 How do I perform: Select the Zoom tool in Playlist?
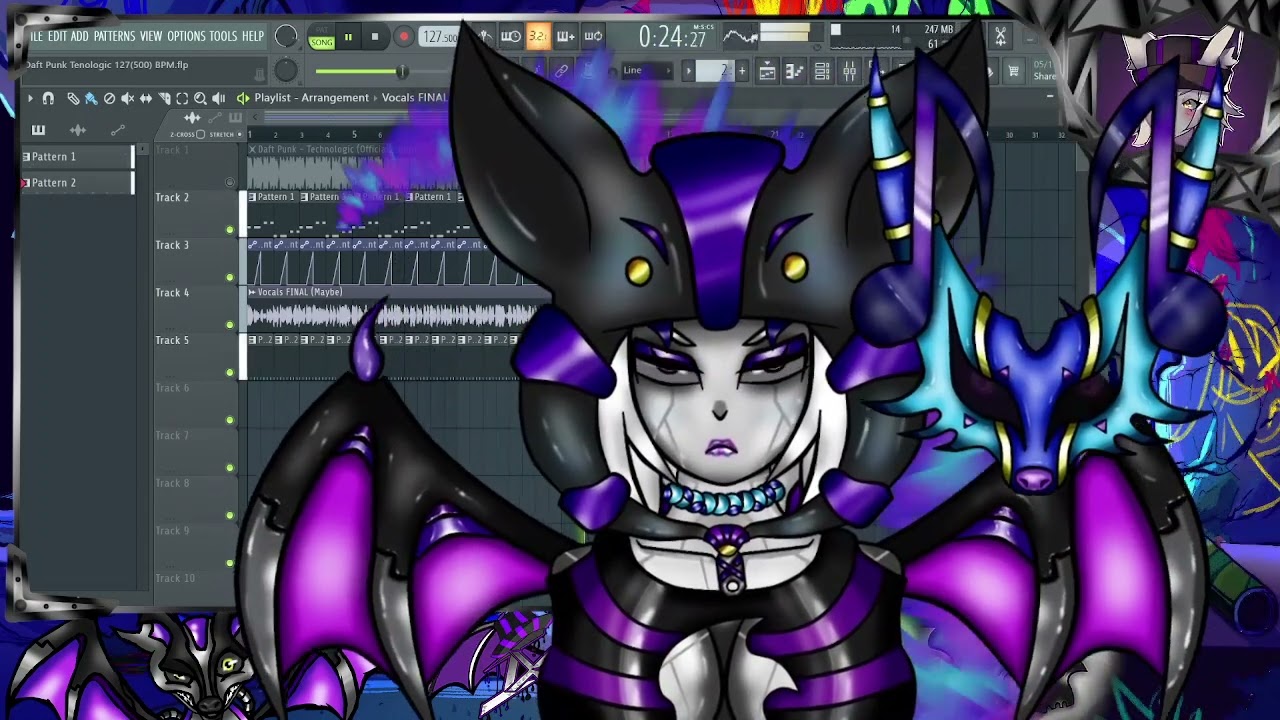coord(200,98)
